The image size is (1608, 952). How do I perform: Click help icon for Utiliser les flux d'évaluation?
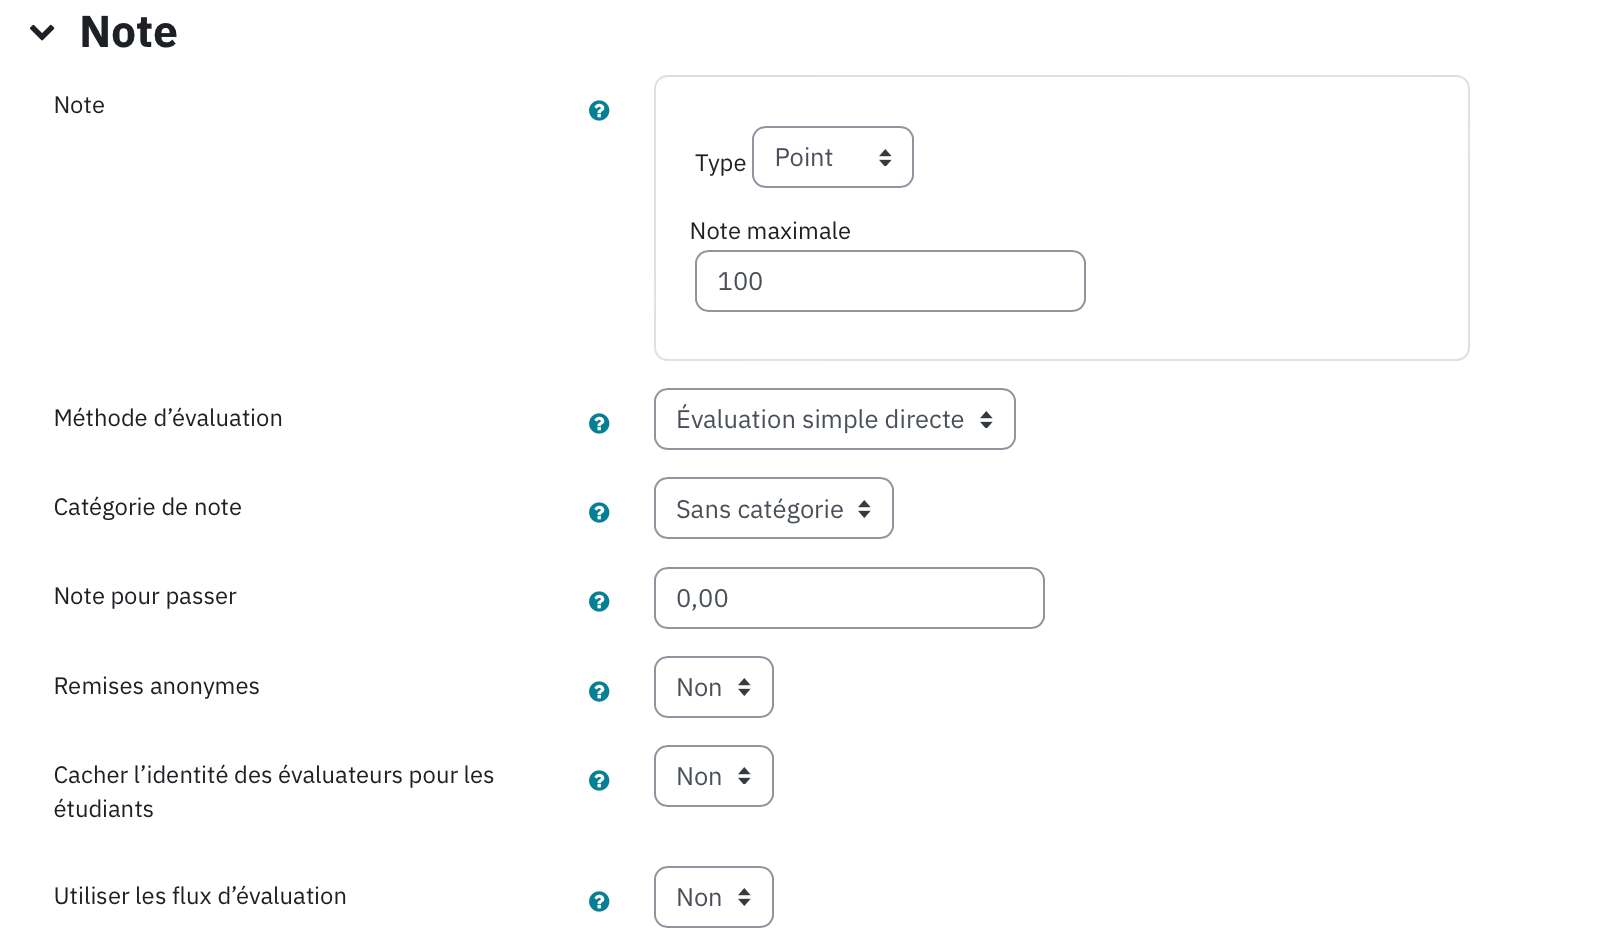click(x=599, y=901)
